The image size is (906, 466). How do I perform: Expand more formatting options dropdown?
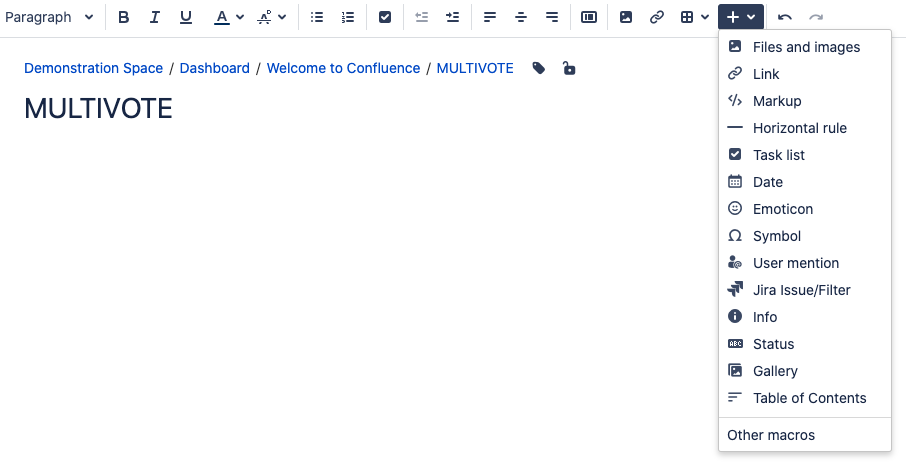[x=271, y=17]
